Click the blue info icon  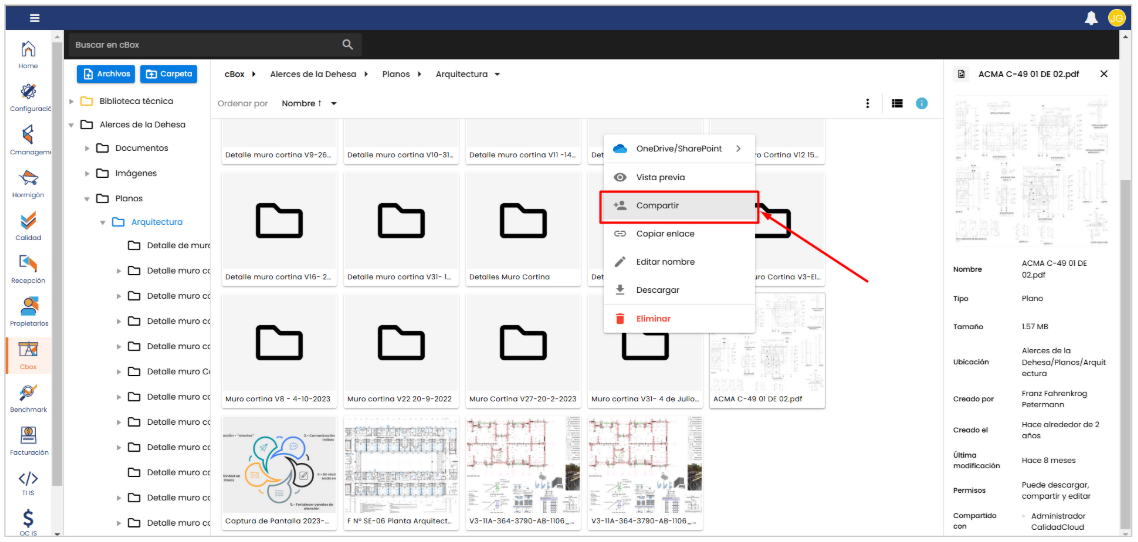point(922,103)
